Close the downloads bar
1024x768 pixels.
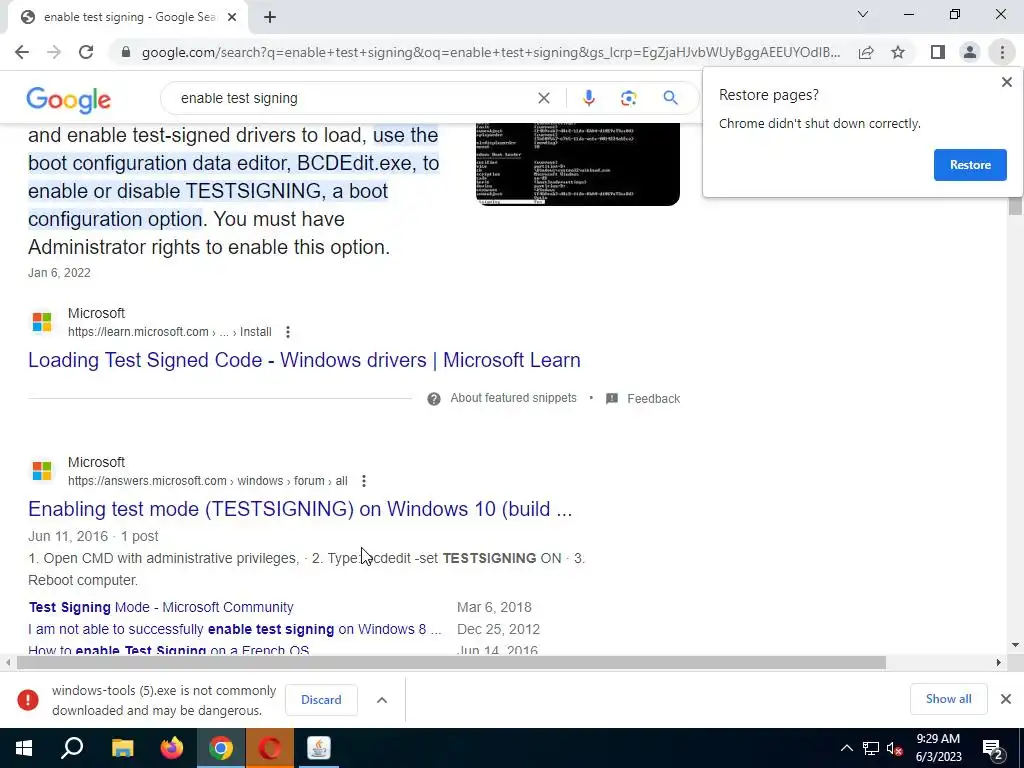[1006, 699]
